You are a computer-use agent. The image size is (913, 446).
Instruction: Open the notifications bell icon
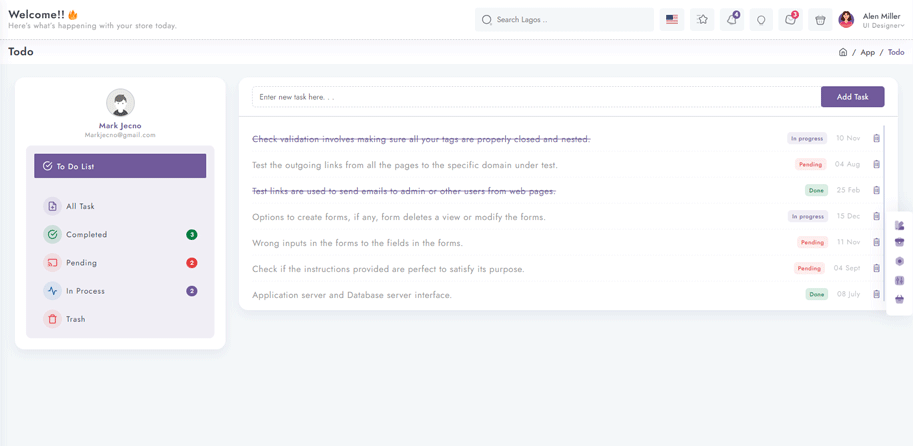point(731,19)
